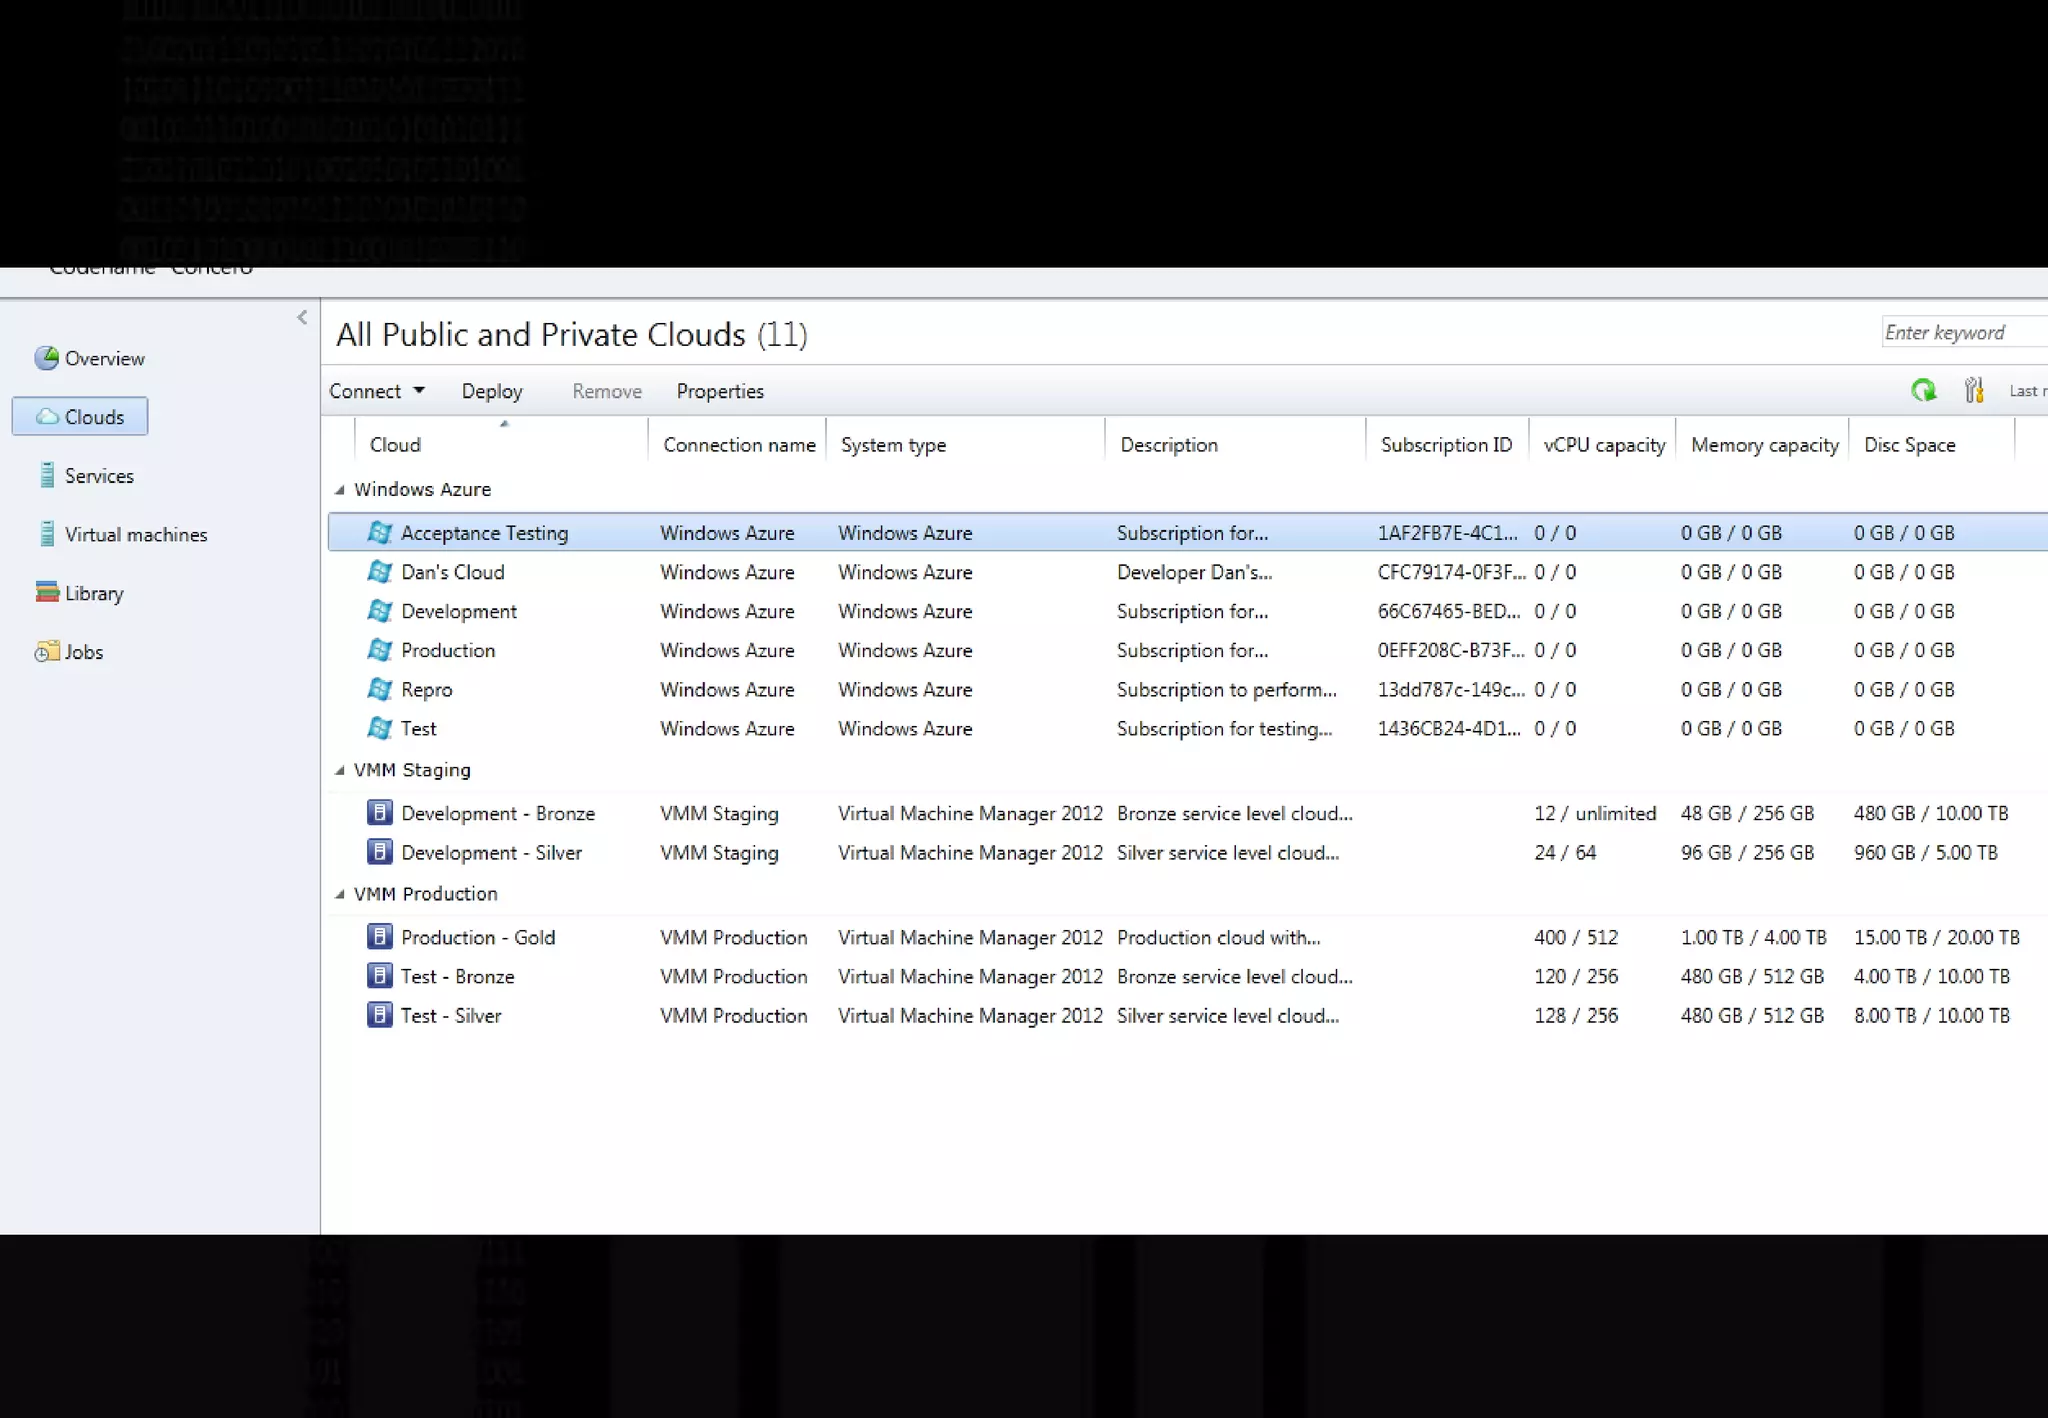The image size is (2048, 1418).
Task: Collapse the left navigation pane
Action: [x=302, y=318]
